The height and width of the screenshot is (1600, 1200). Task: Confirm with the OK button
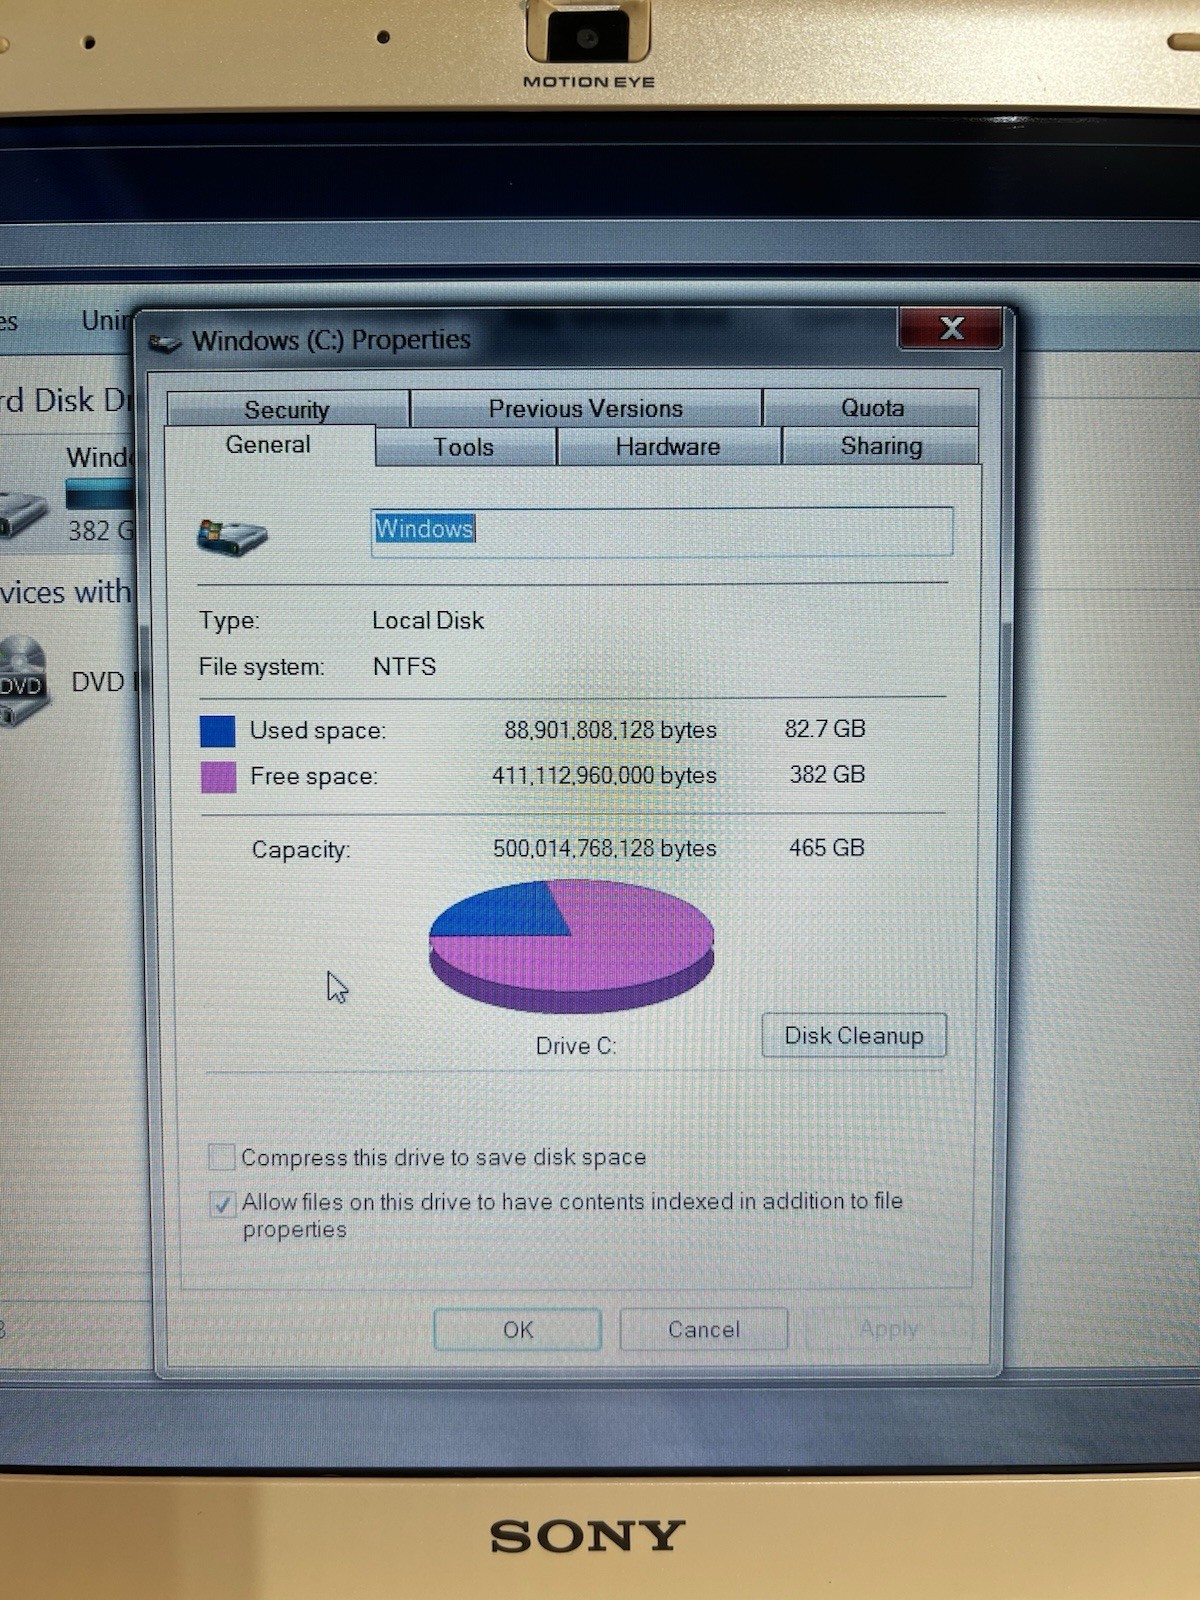(x=518, y=1329)
